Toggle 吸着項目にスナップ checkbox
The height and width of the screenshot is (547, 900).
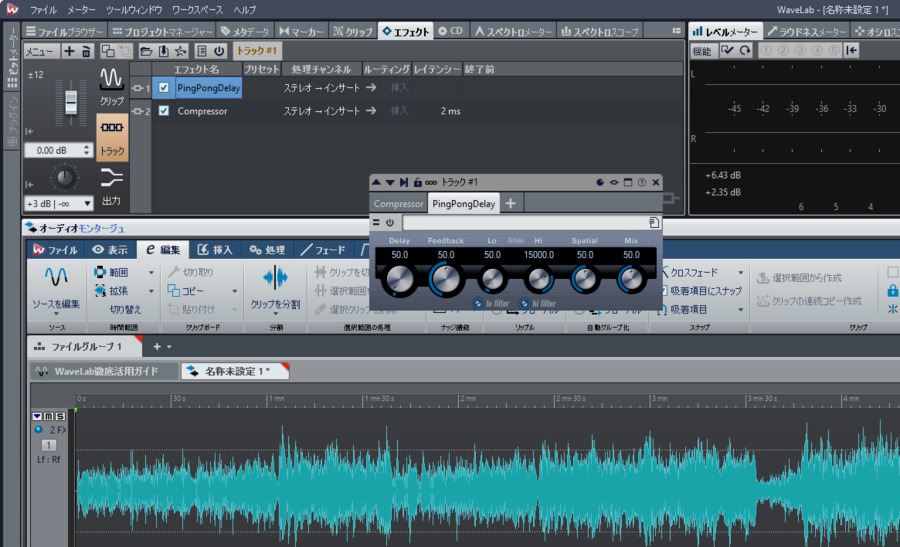tap(664, 291)
